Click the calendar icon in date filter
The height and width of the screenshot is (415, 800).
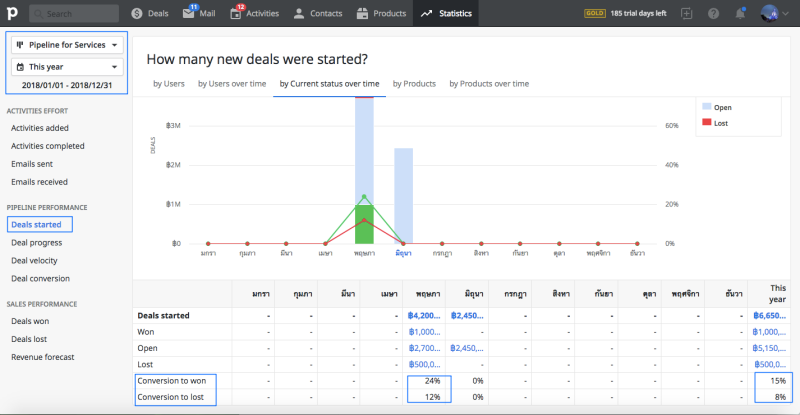point(20,67)
